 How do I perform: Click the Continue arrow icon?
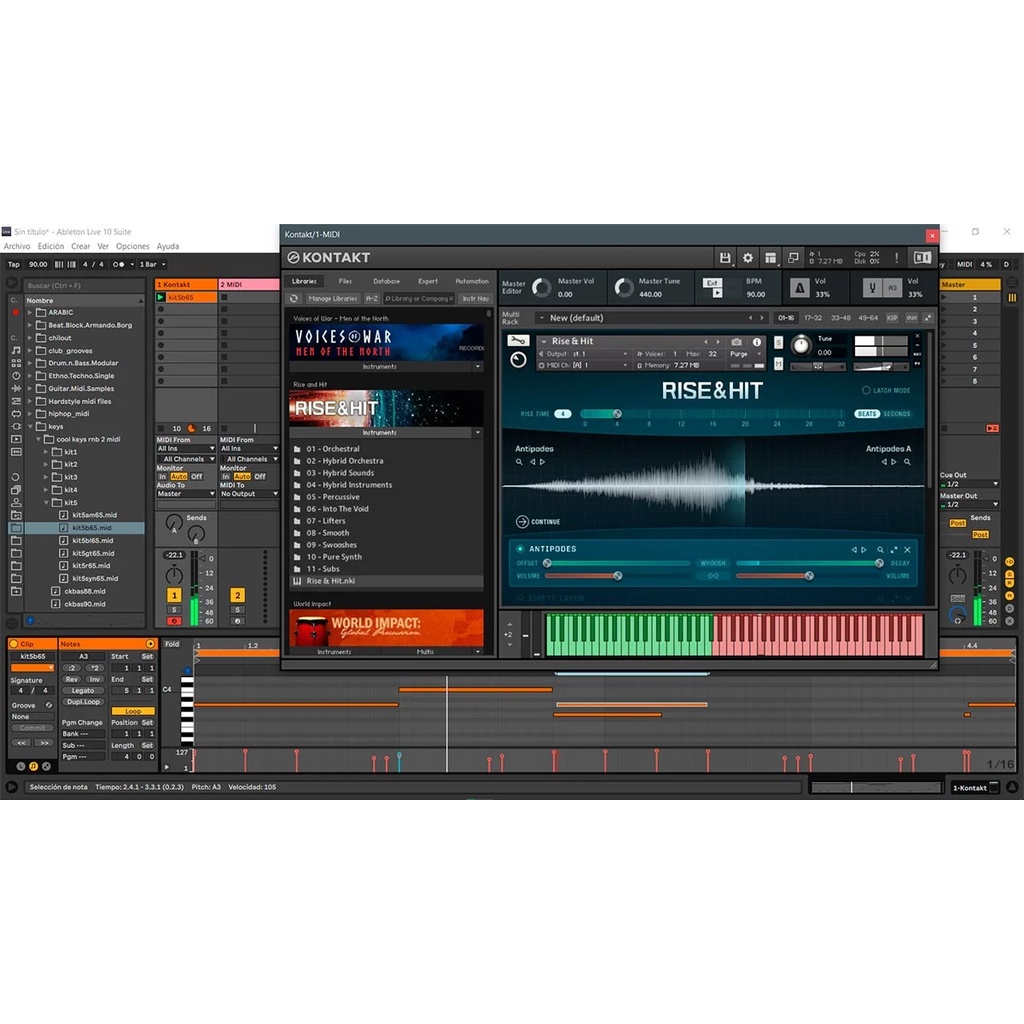coord(522,522)
